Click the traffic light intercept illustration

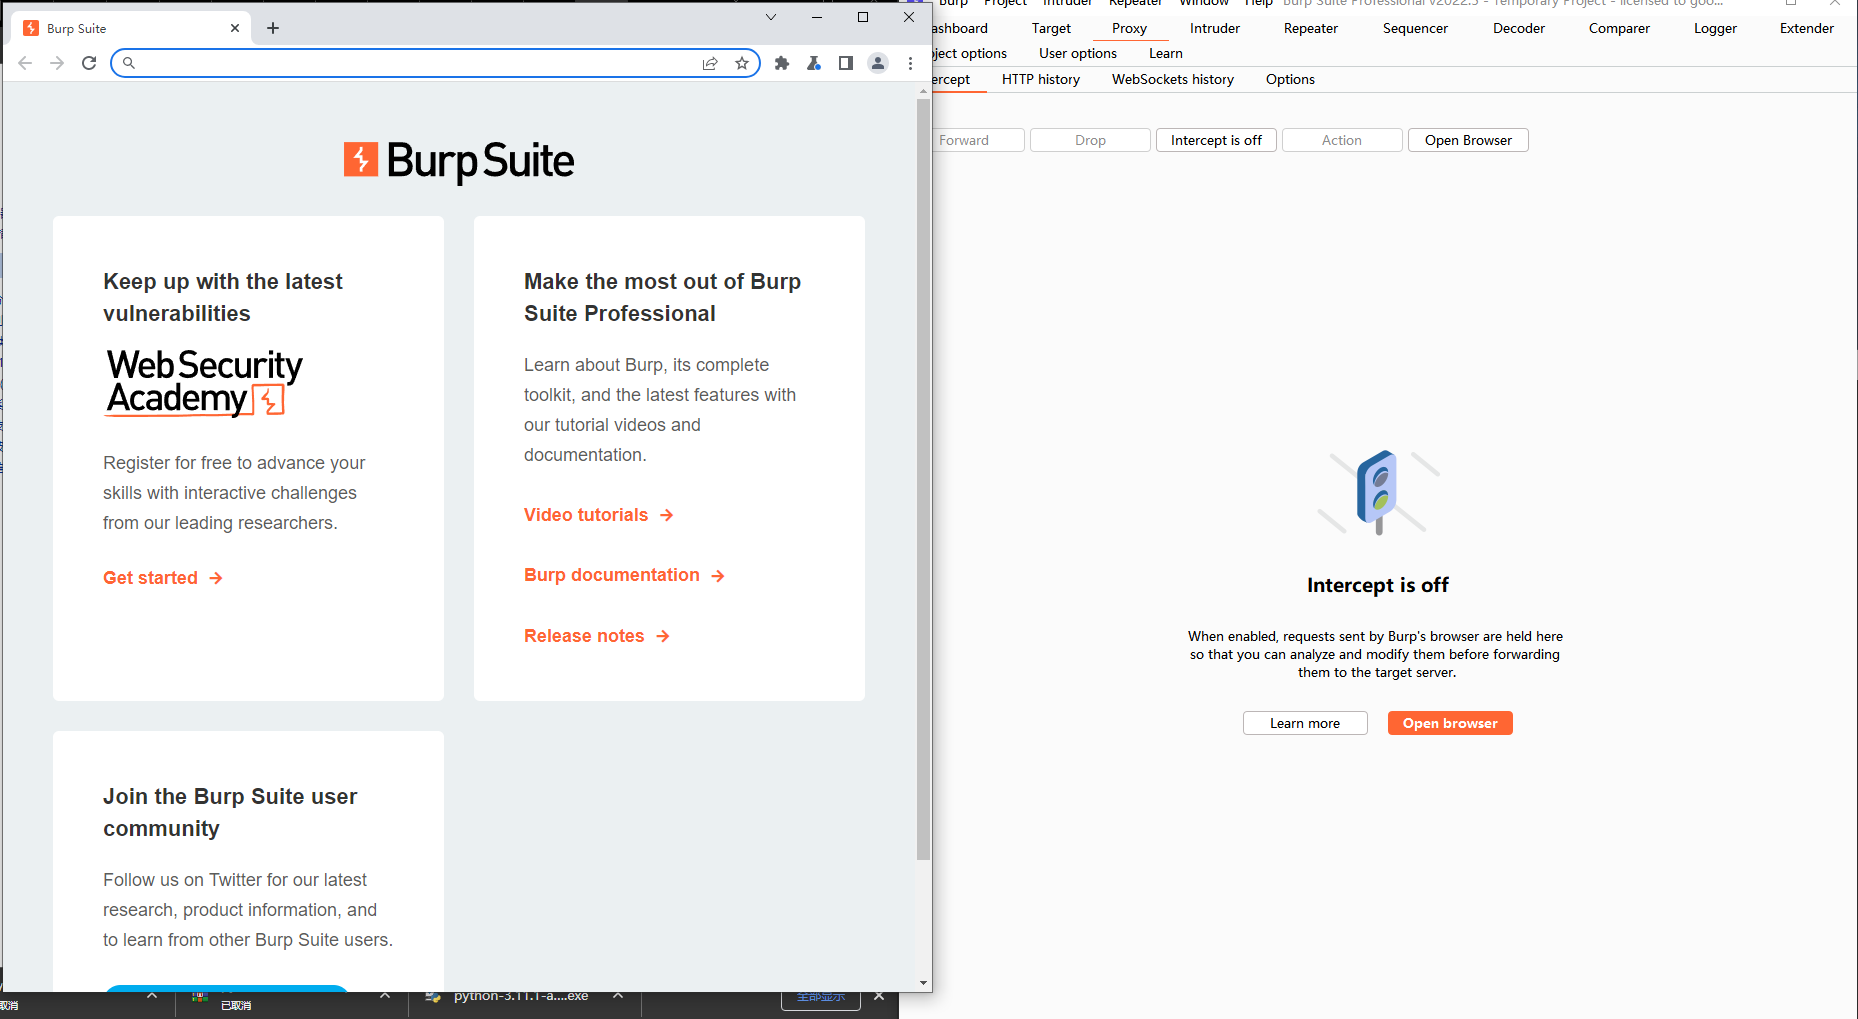tap(1378, 492)
